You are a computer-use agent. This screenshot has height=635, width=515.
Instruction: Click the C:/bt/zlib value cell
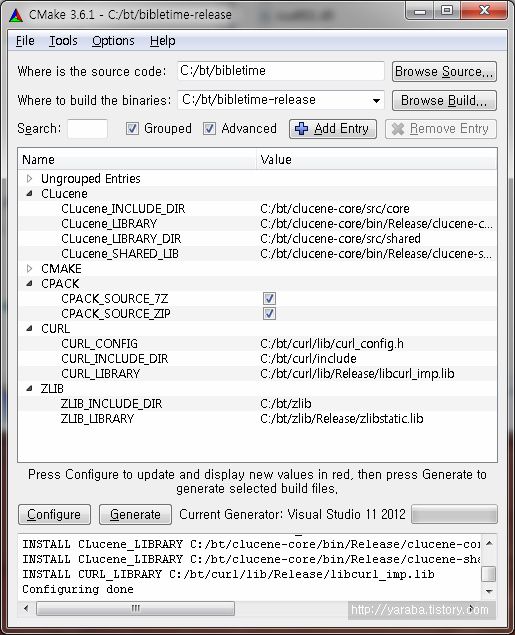click(x=285, y=403)
